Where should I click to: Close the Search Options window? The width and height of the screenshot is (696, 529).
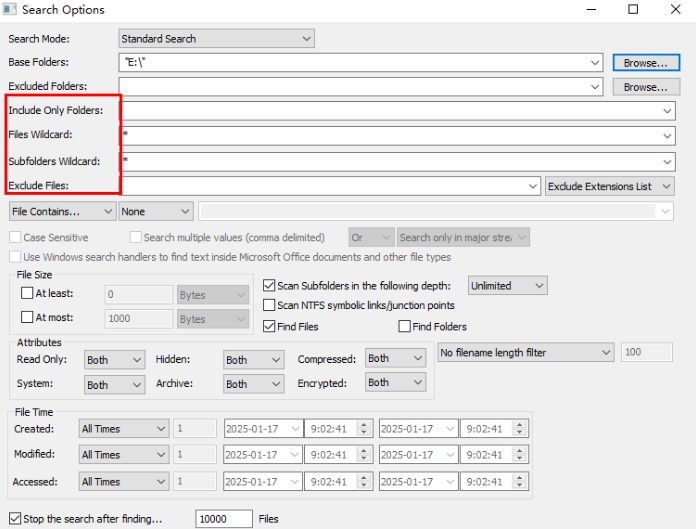[676, 10]
